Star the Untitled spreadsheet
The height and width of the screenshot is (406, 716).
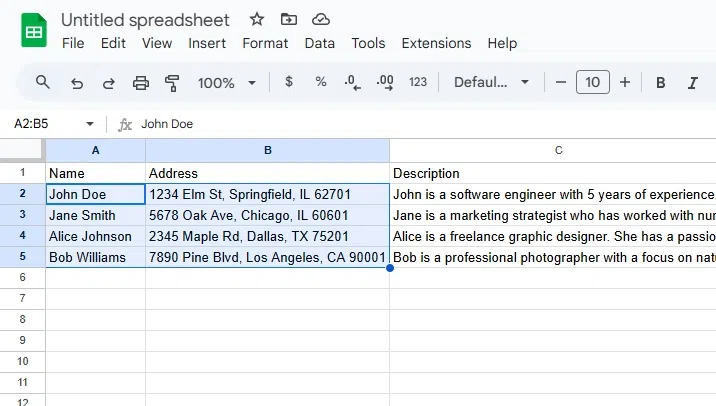coord(257,19)
